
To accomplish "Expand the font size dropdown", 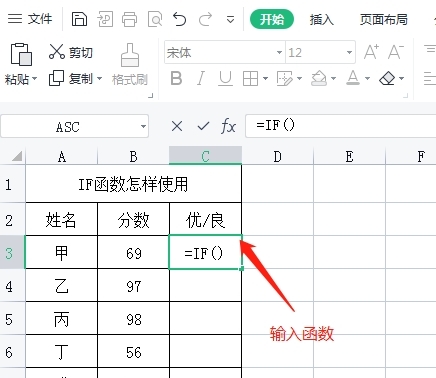I will click(349, 52).
